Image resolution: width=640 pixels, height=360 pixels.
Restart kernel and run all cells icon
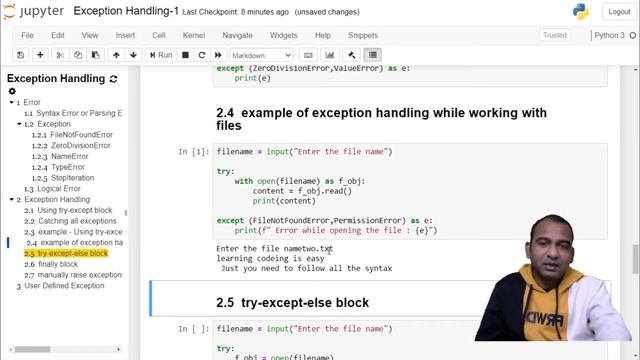click(x=218, y=55)
